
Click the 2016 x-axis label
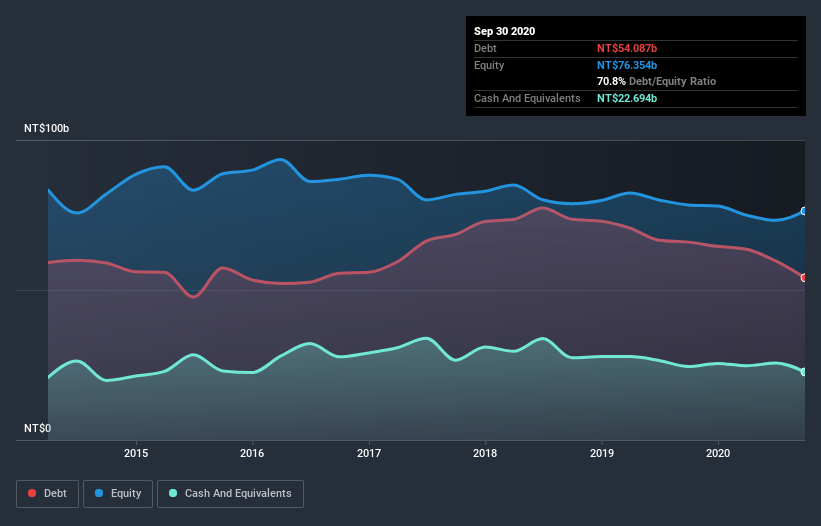click(252, 453)
